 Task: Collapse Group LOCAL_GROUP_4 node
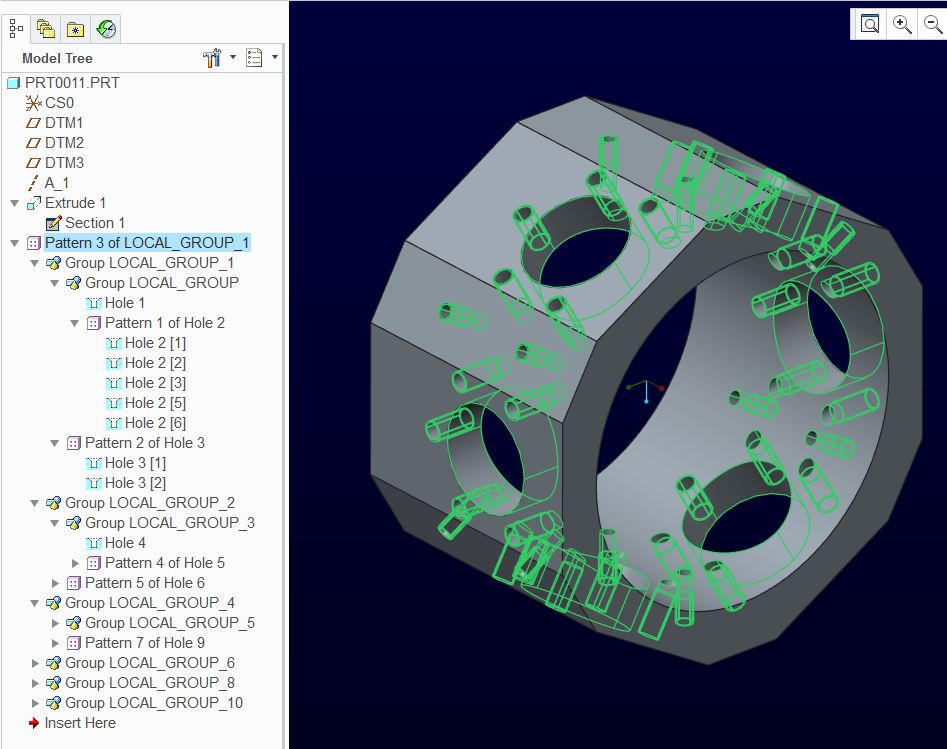click(35, 603)
